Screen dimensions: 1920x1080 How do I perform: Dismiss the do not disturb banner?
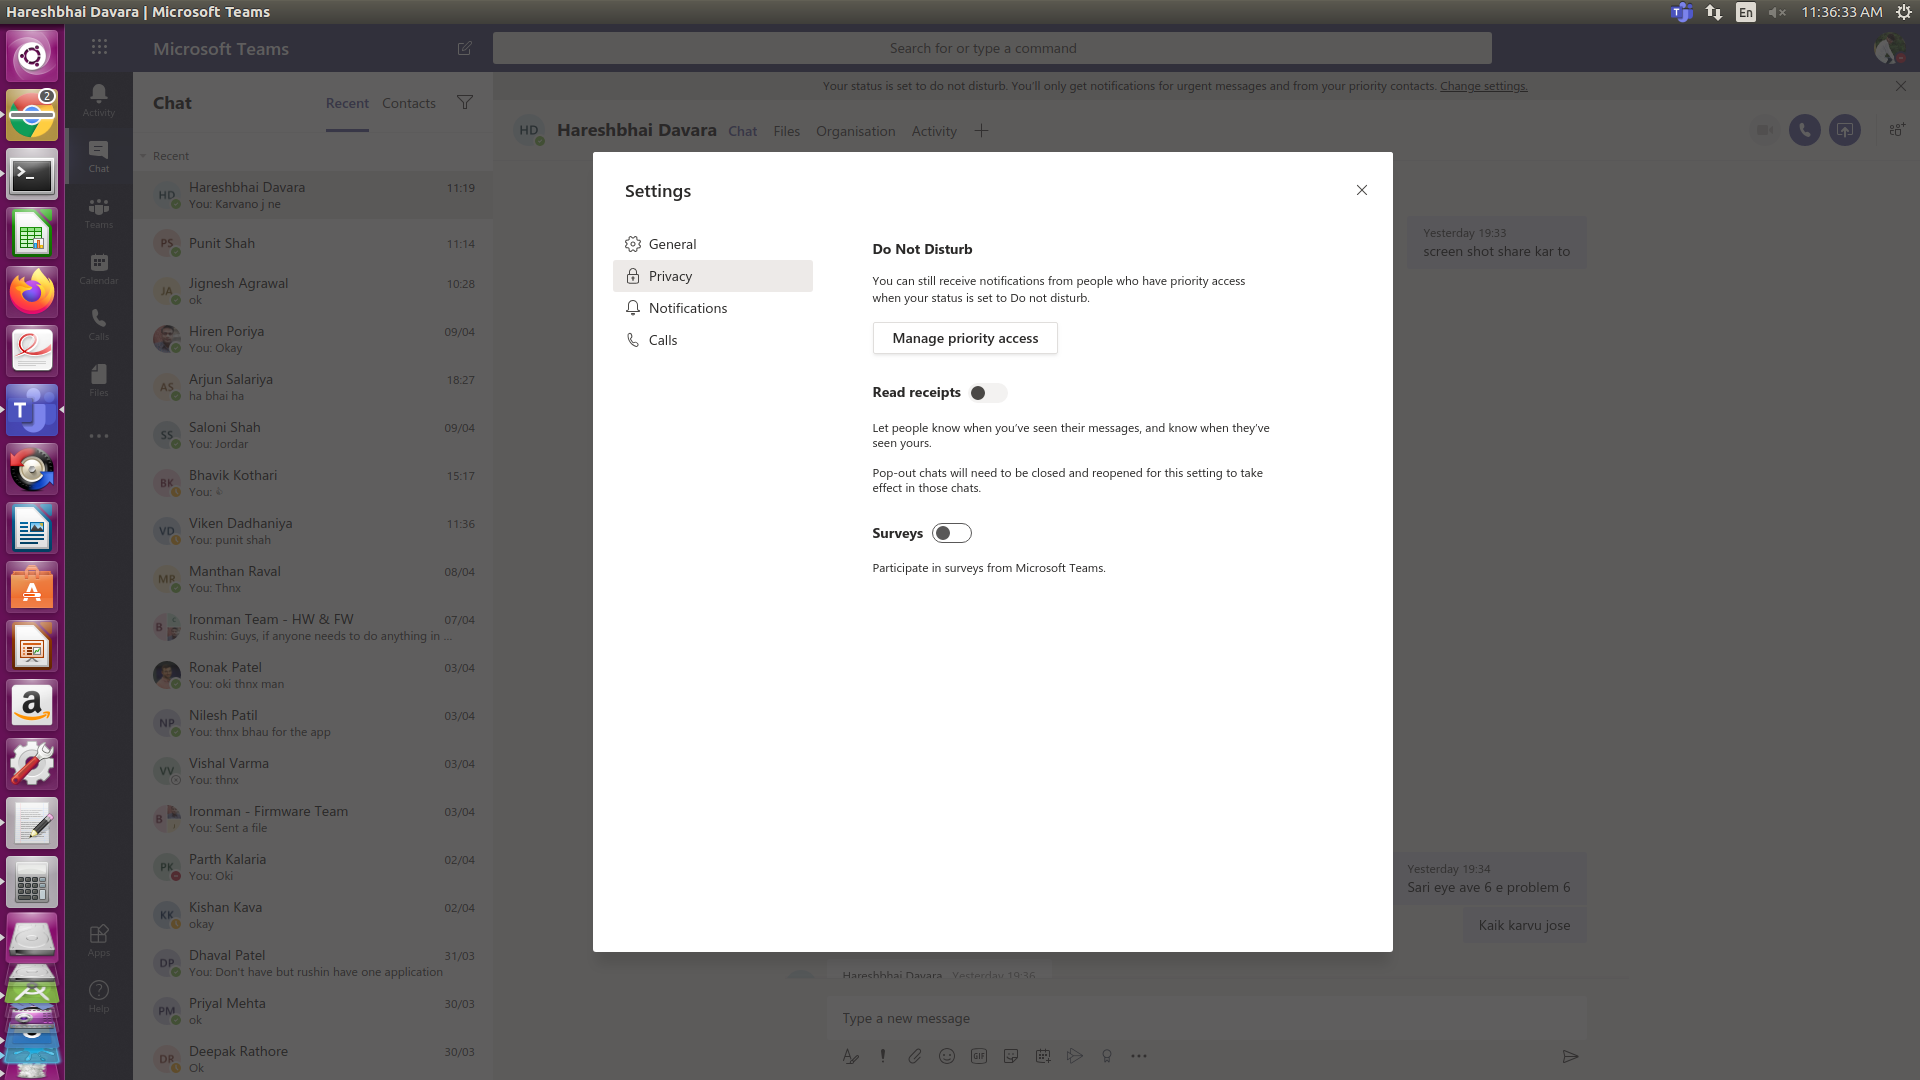coord(1901,86)
